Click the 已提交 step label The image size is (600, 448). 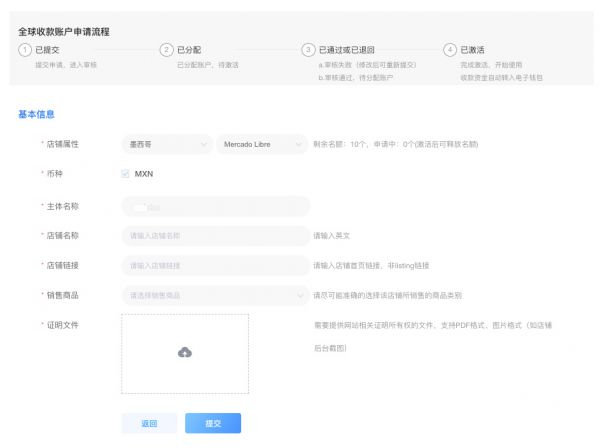(x=49, y=49)
